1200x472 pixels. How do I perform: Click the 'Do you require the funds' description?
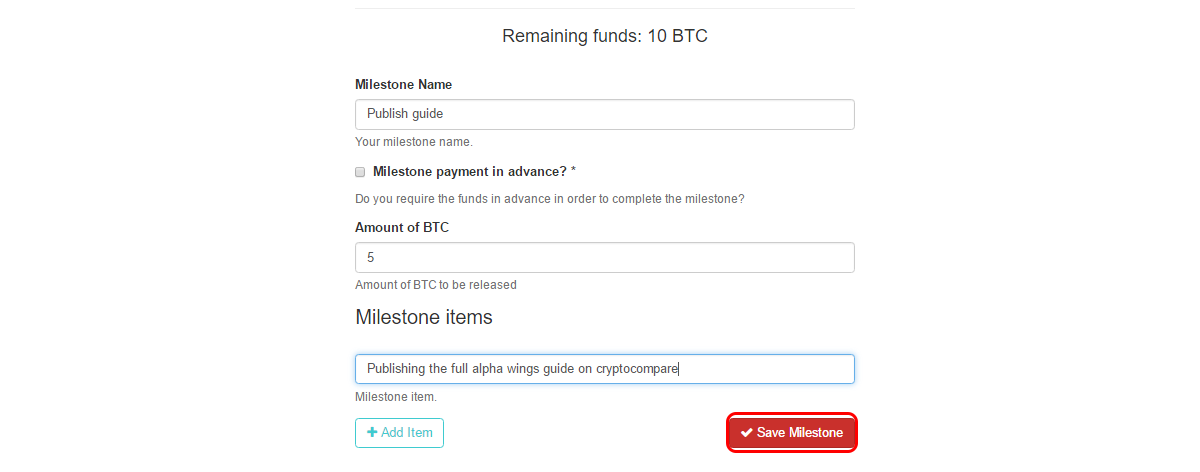tap(550, 199)
